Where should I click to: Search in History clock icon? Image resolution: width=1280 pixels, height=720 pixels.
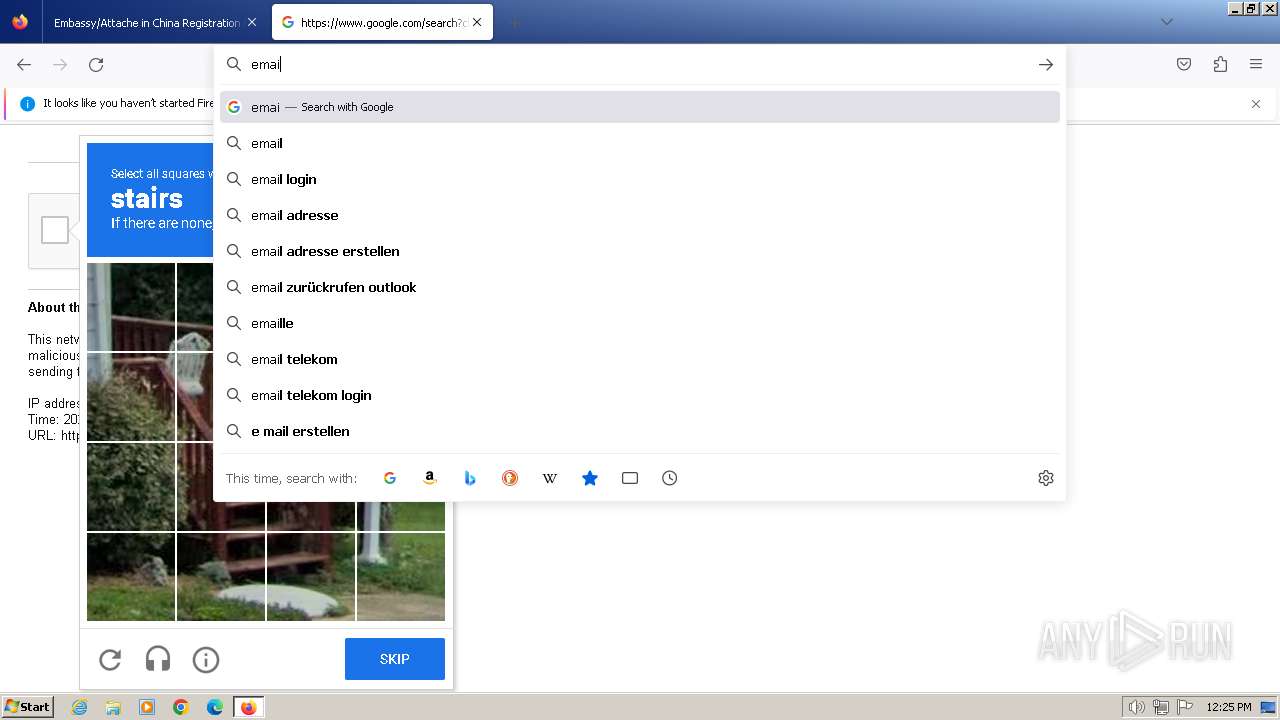click(x=670, y=478)
